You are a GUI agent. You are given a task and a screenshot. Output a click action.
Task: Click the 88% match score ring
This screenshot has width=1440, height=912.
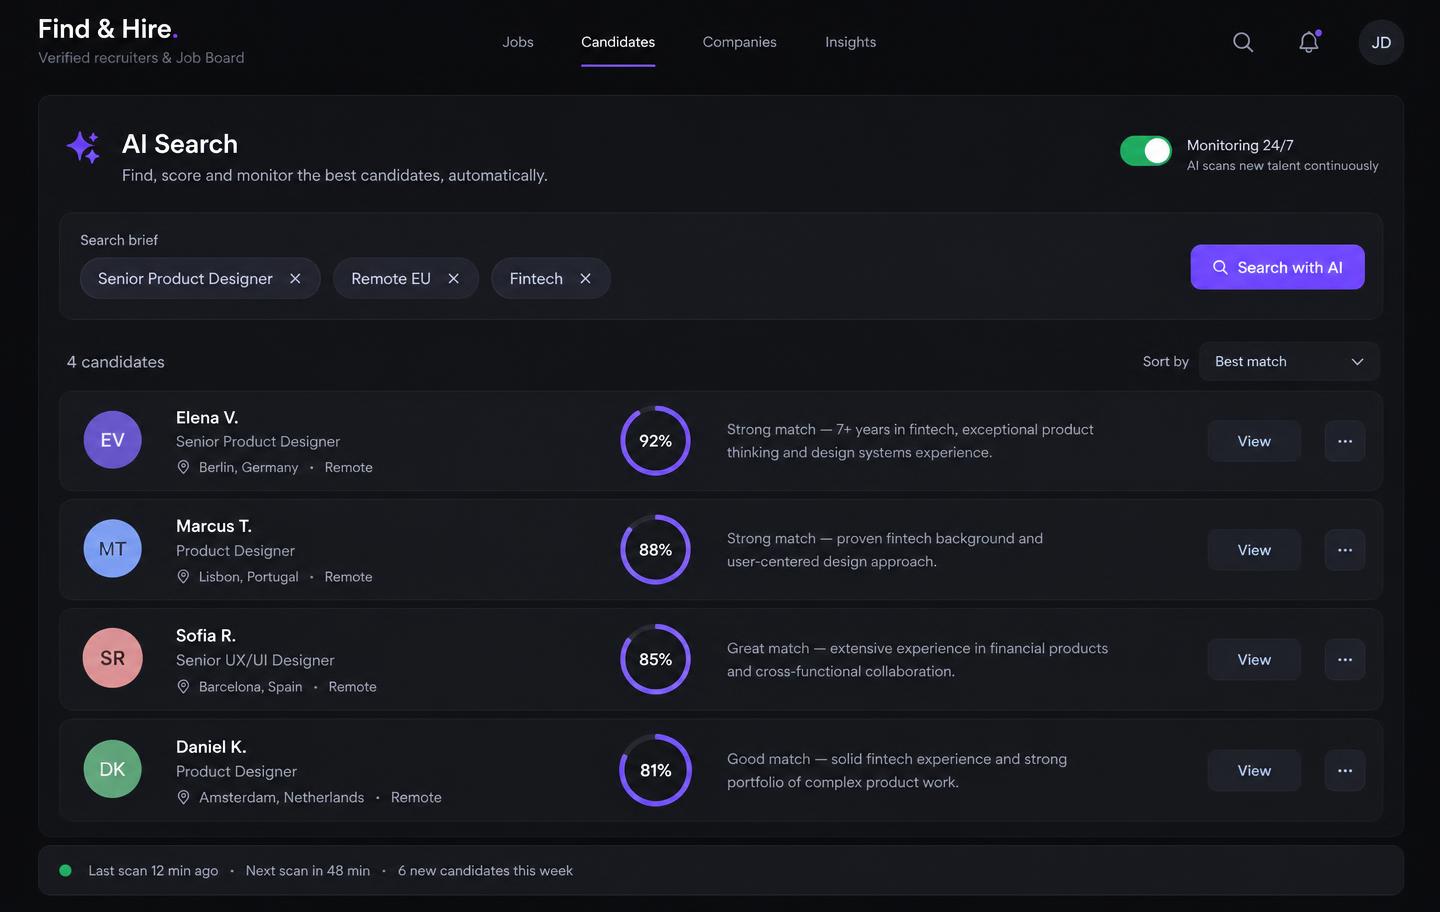pos(656,550)
